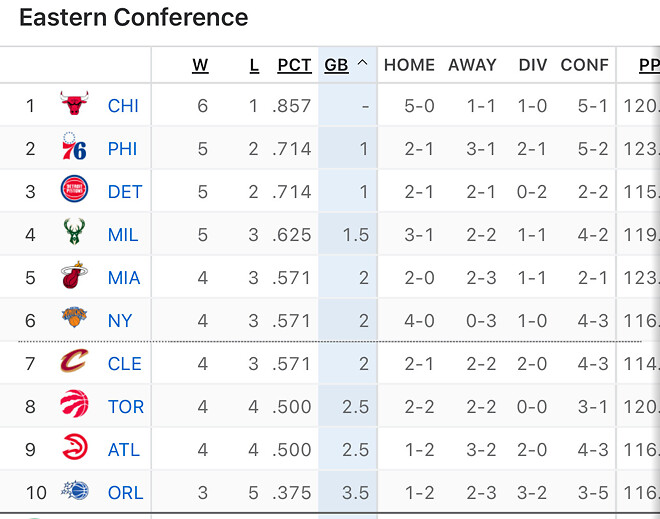Sort standings by L column header
660x519 pixels.
click(x=254, y=65)
